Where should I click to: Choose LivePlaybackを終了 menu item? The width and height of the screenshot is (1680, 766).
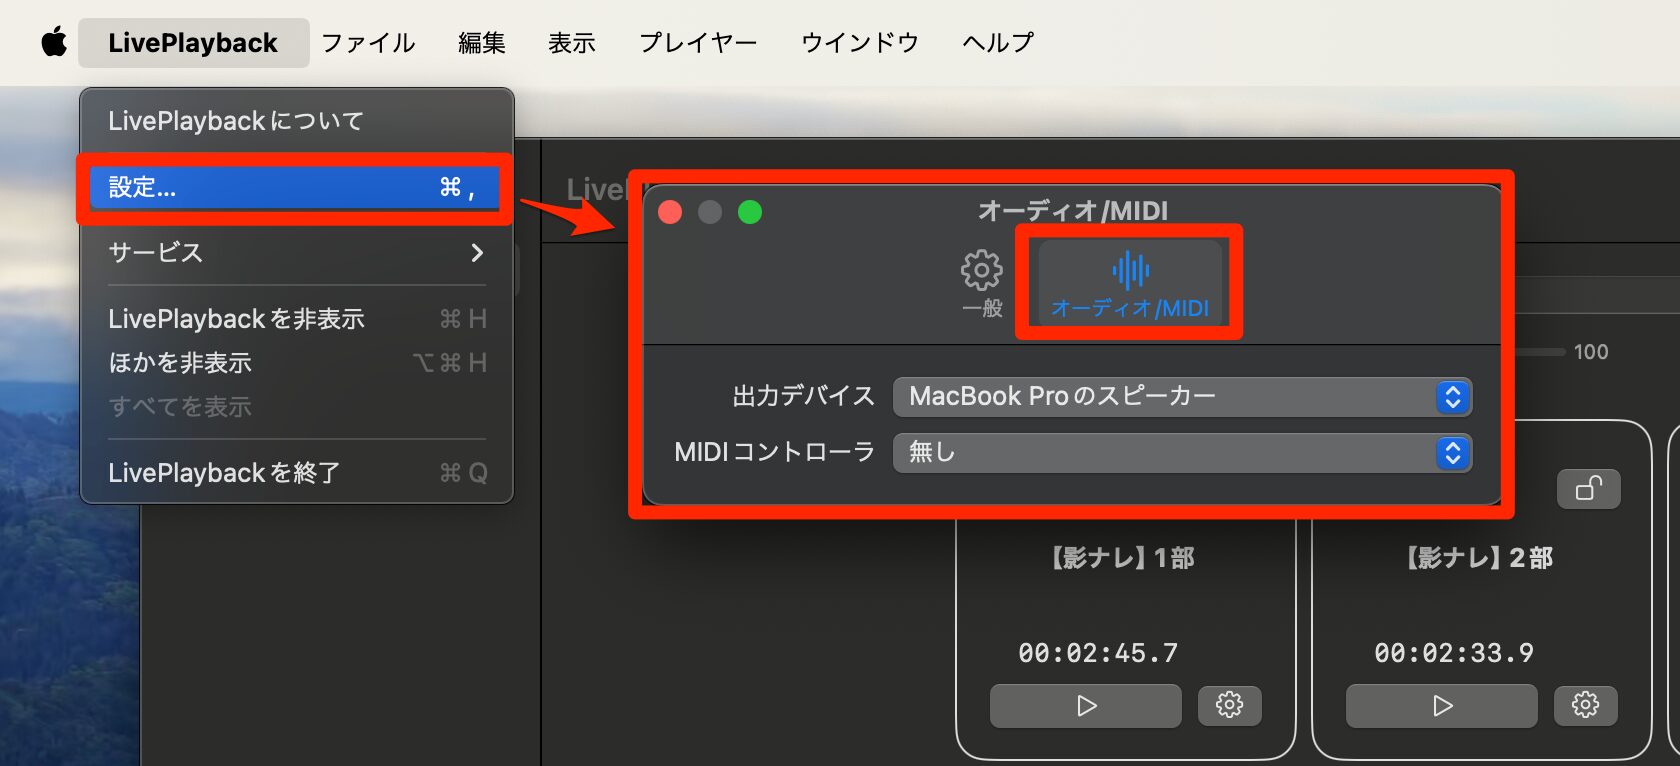point(297,473)
